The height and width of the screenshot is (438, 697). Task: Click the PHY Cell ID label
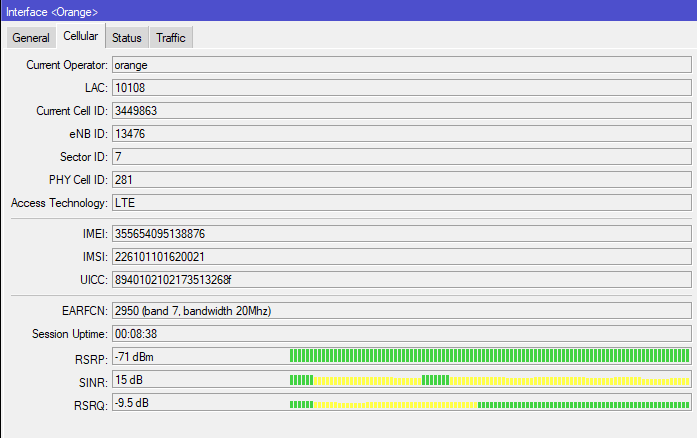point(78,180)
